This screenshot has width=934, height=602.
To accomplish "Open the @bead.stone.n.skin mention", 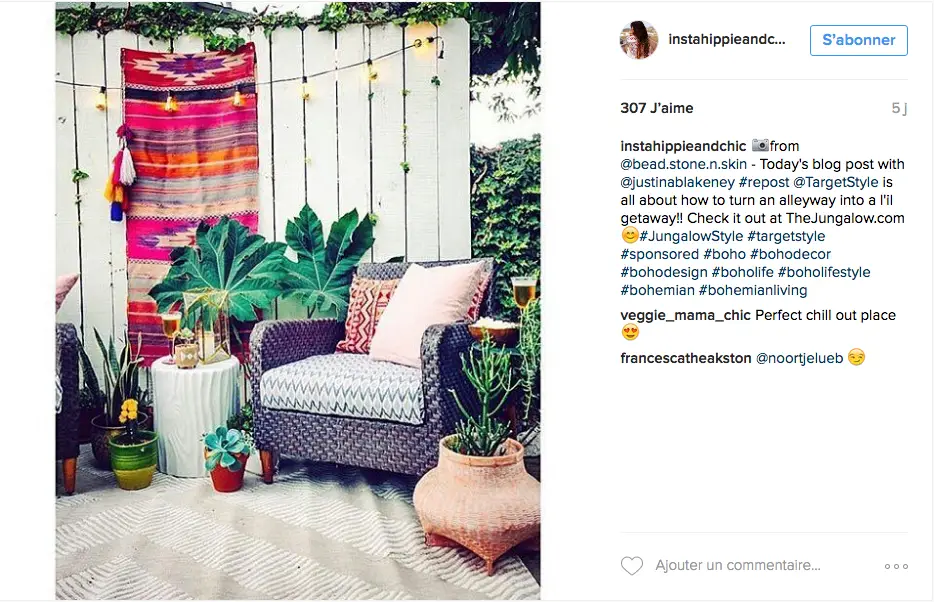I will (683, 164).
